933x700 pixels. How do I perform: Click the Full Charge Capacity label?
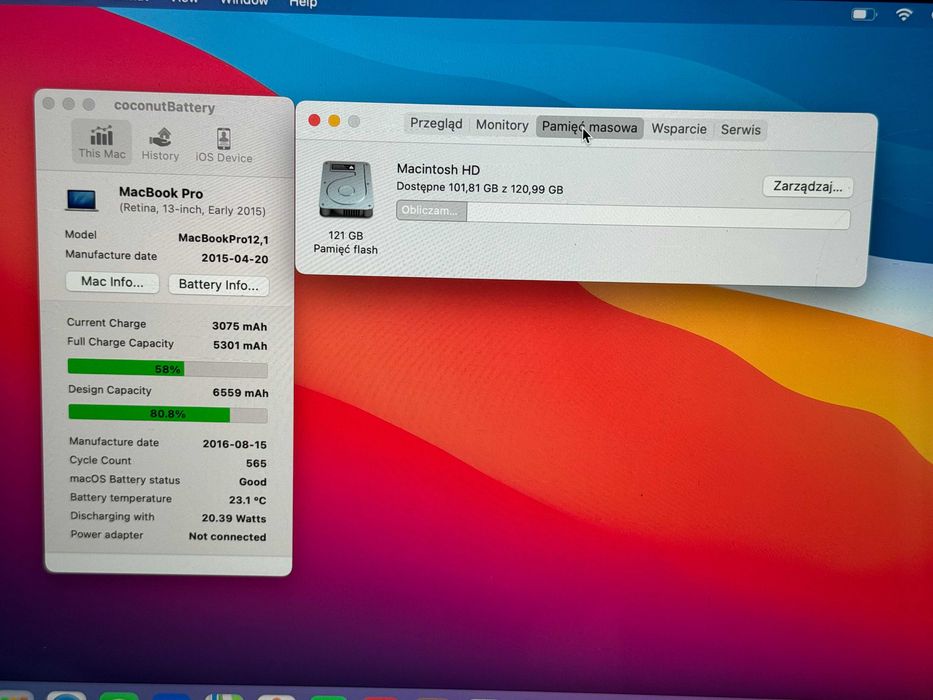coord(120,342)
